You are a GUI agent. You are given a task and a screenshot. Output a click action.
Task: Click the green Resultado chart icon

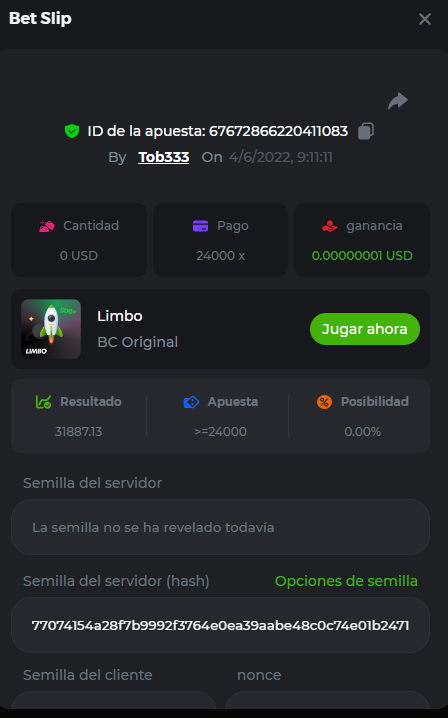[44, 402]
